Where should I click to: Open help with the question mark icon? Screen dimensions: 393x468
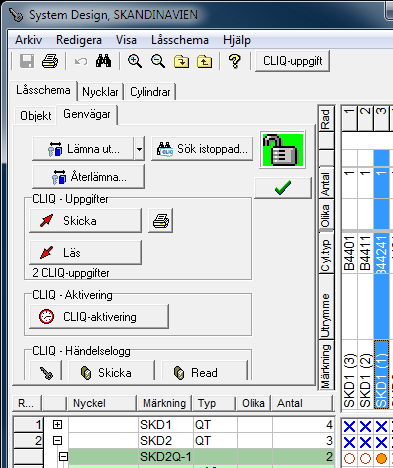(x=235, y=61)
